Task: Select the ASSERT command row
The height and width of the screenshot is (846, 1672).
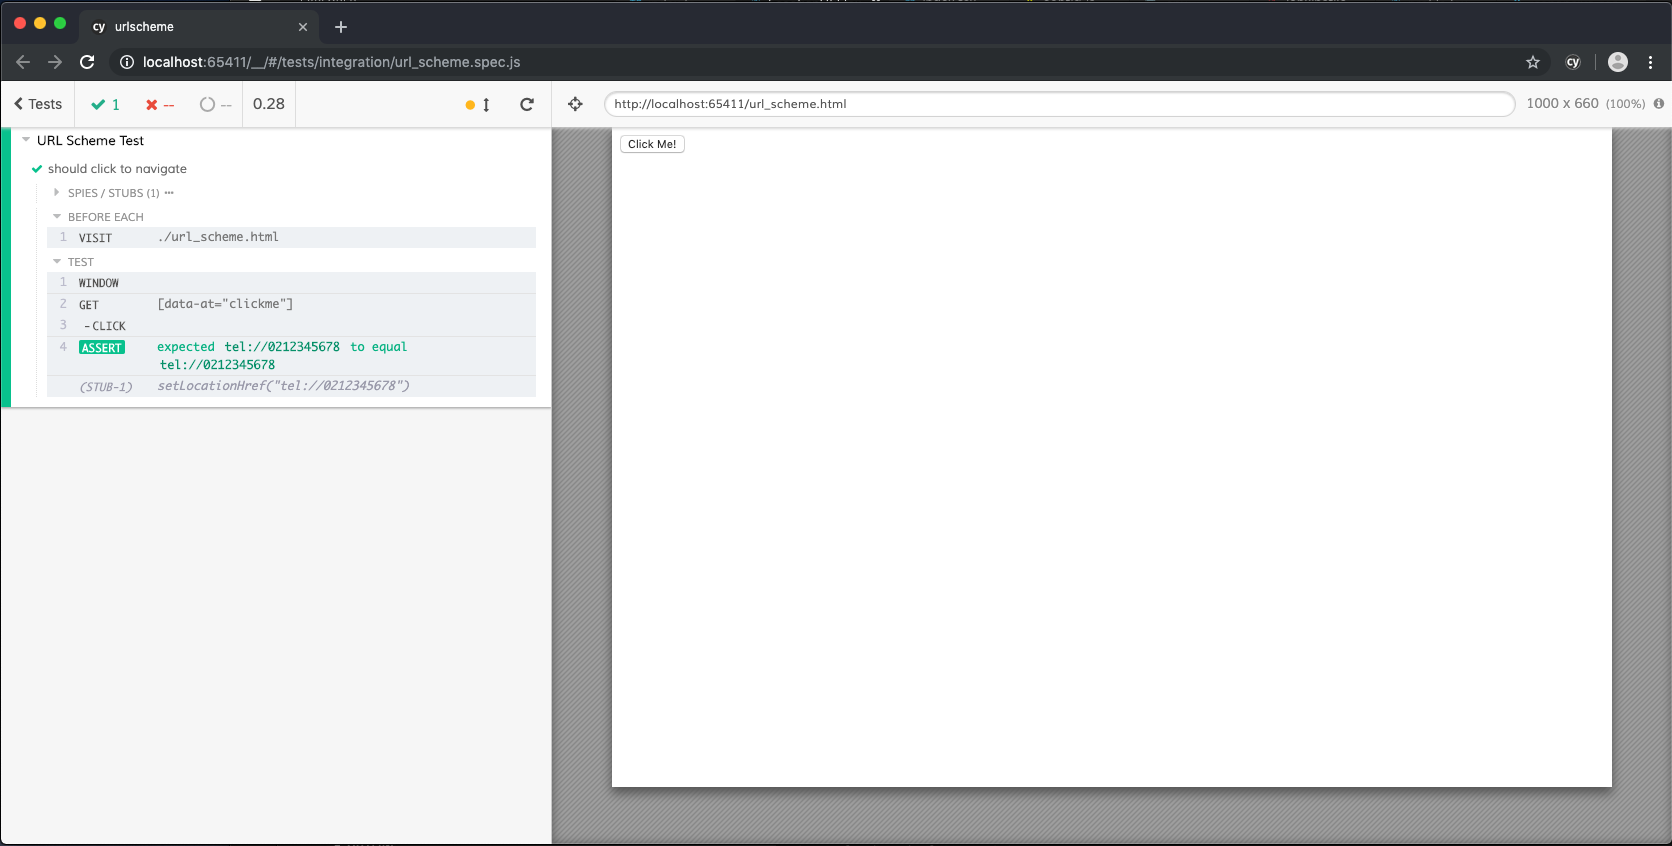Action: pyautogui.click(x=291, y=356)
